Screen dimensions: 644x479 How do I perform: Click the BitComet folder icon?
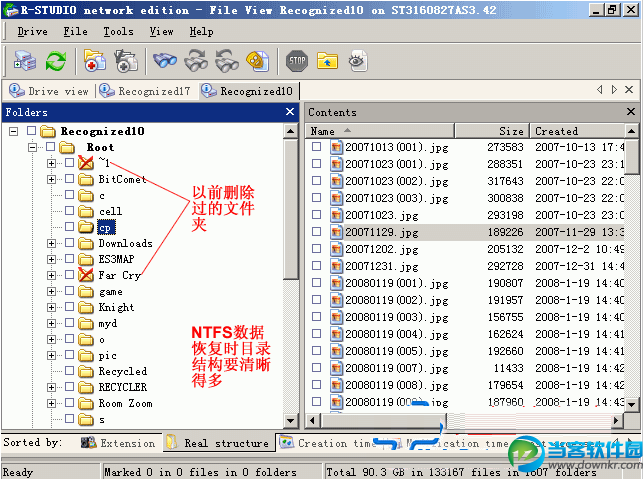[86, 179]
